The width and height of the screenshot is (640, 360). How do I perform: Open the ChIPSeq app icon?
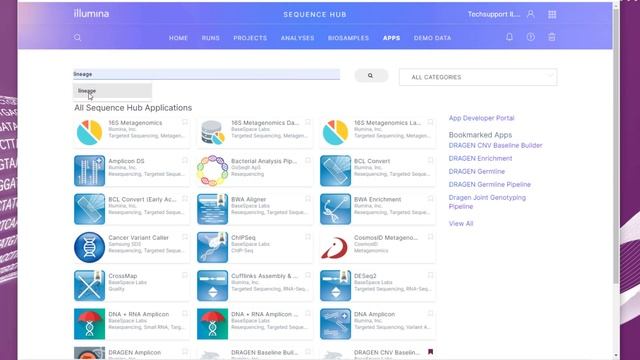(x=212, y=247)
